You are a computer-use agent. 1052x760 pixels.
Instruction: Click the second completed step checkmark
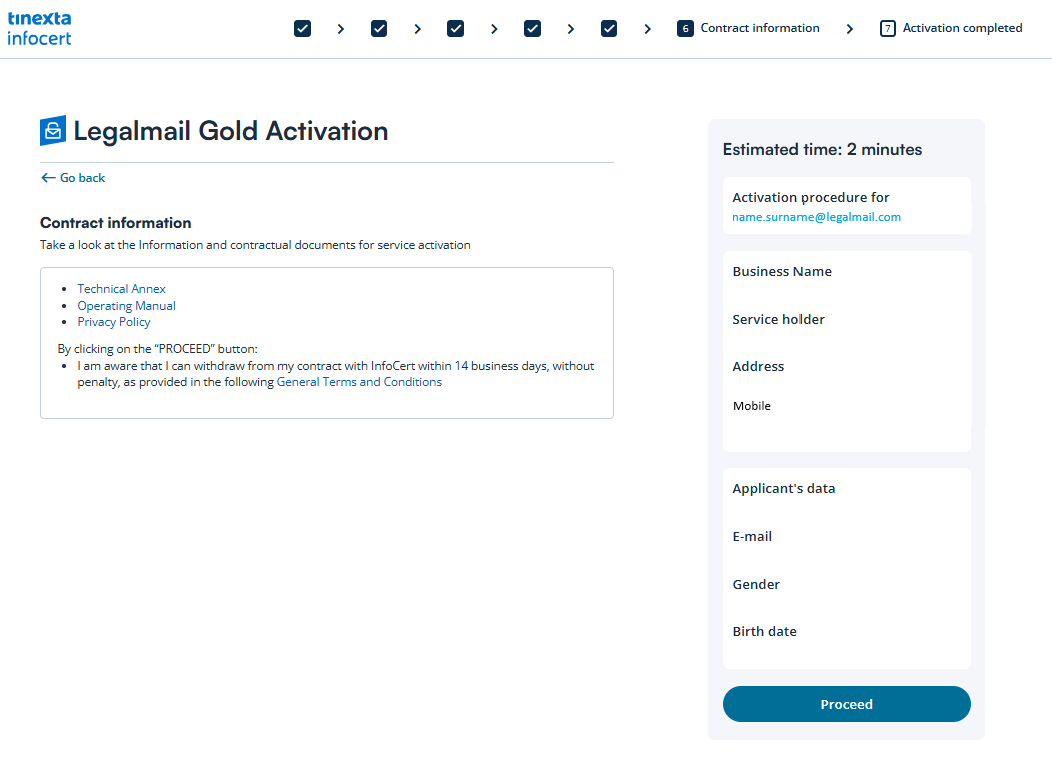tap(379, 28)
